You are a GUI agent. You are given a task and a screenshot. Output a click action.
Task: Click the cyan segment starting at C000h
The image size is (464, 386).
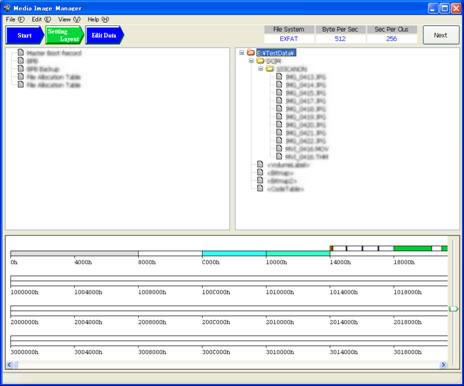coord(234,254)
